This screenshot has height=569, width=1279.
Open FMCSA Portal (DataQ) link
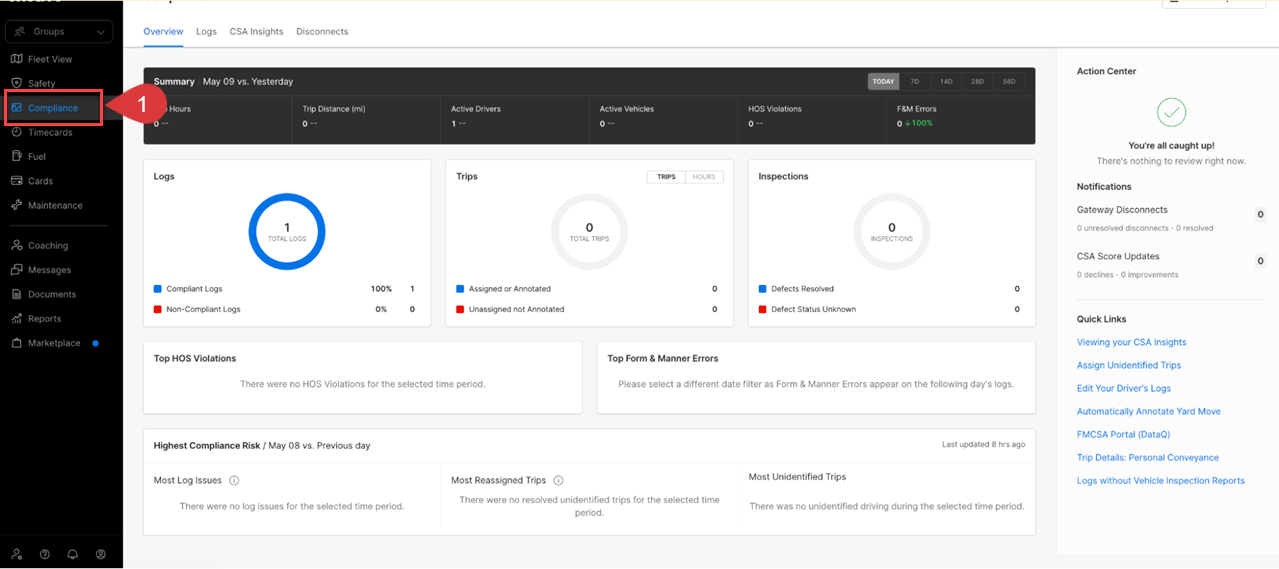click(x=1123, y=435)
